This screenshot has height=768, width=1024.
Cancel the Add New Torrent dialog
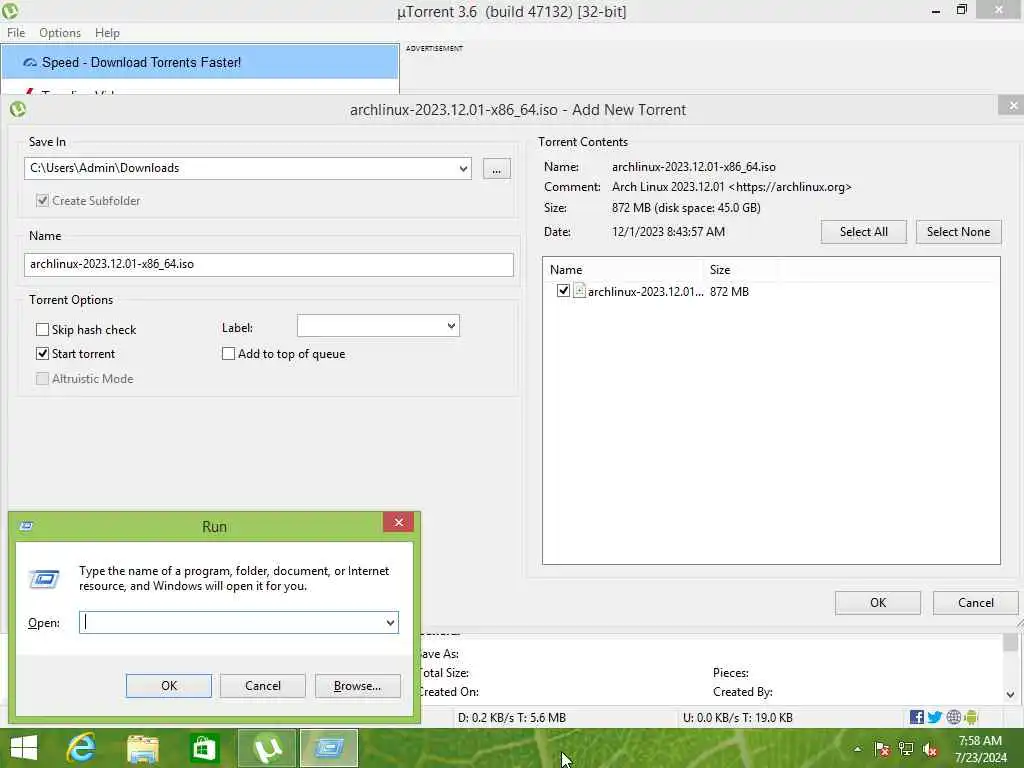click(x=976, y=603)
